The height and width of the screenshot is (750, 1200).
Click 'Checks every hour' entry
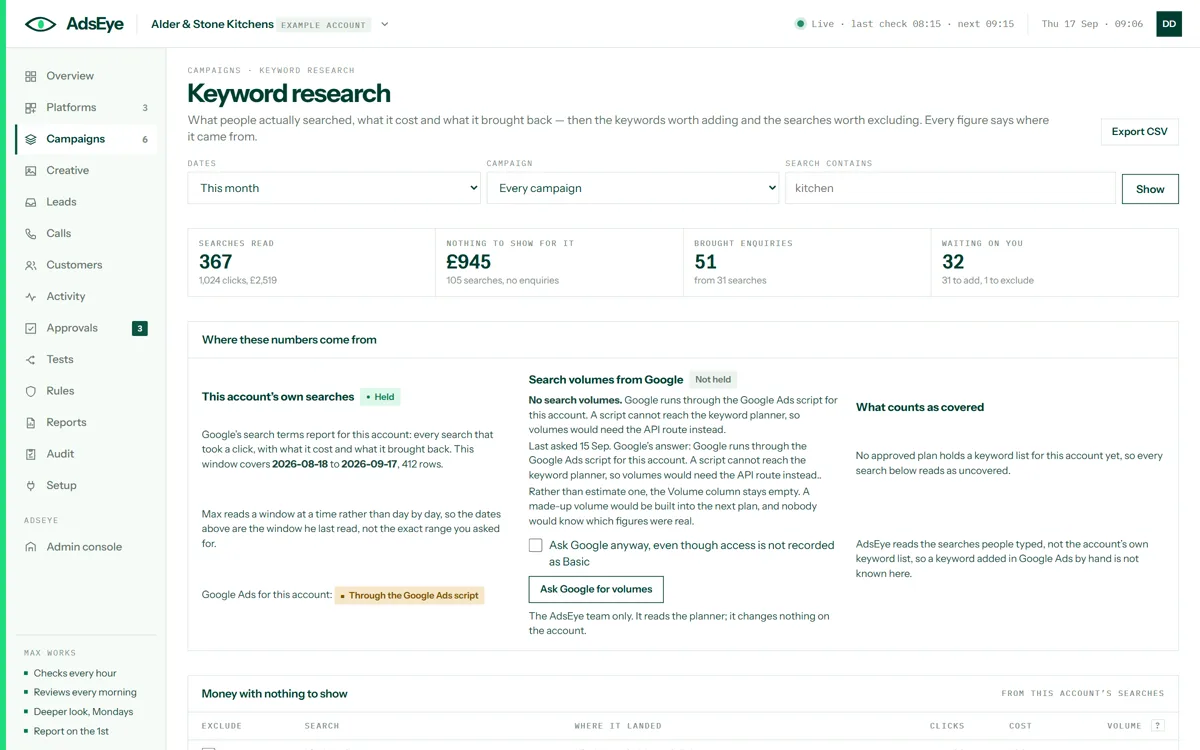click(75, 674)
